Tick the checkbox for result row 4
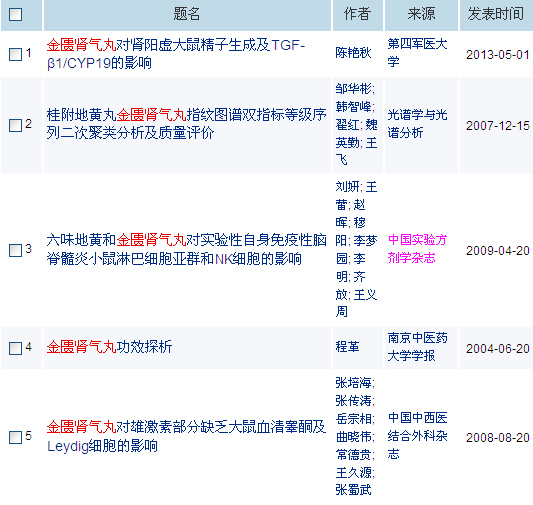533x505 pixels. tap(15, 348)
